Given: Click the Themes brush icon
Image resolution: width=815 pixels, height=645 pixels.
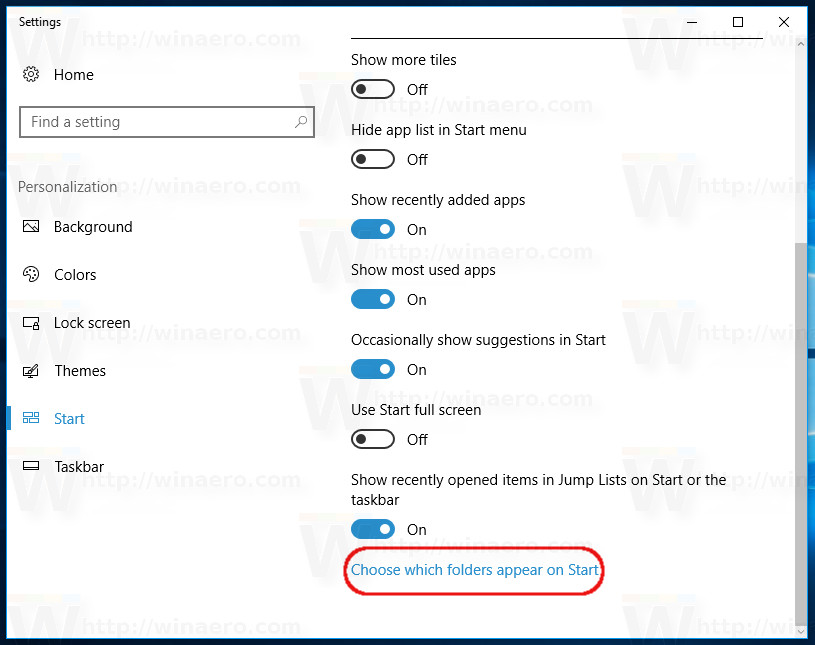Looking at the screenshot, I should (x=31, y=371).
